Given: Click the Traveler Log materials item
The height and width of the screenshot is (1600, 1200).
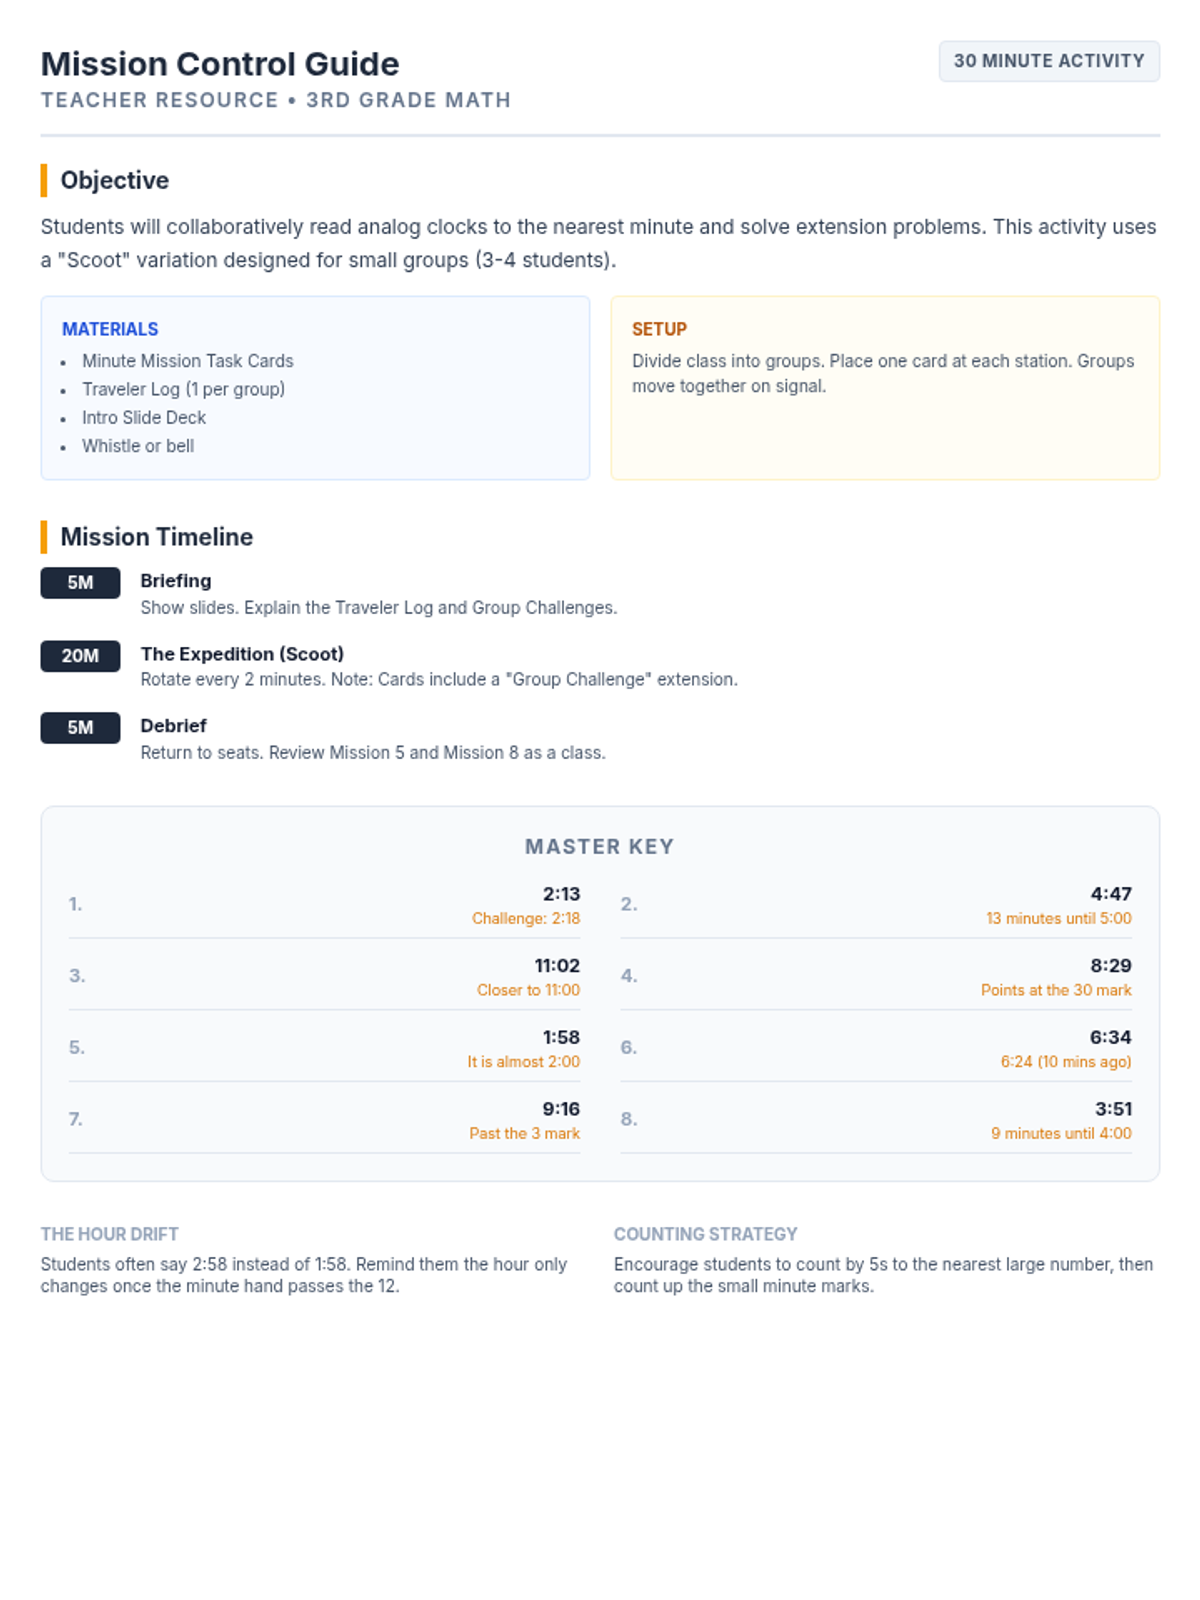Looking at the screenshot, I should point(183,389).
